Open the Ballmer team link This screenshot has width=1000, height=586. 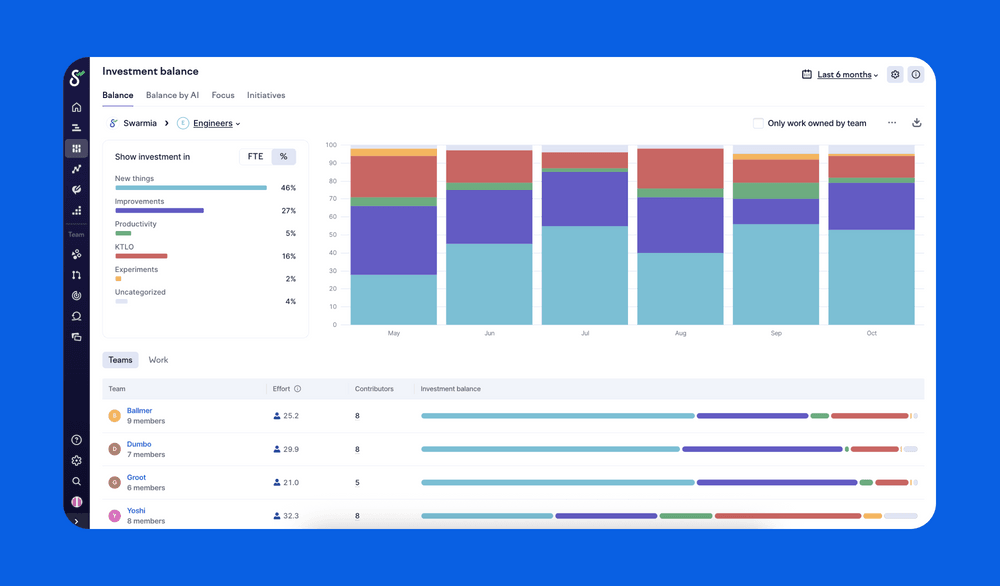[x=139, y=411]
